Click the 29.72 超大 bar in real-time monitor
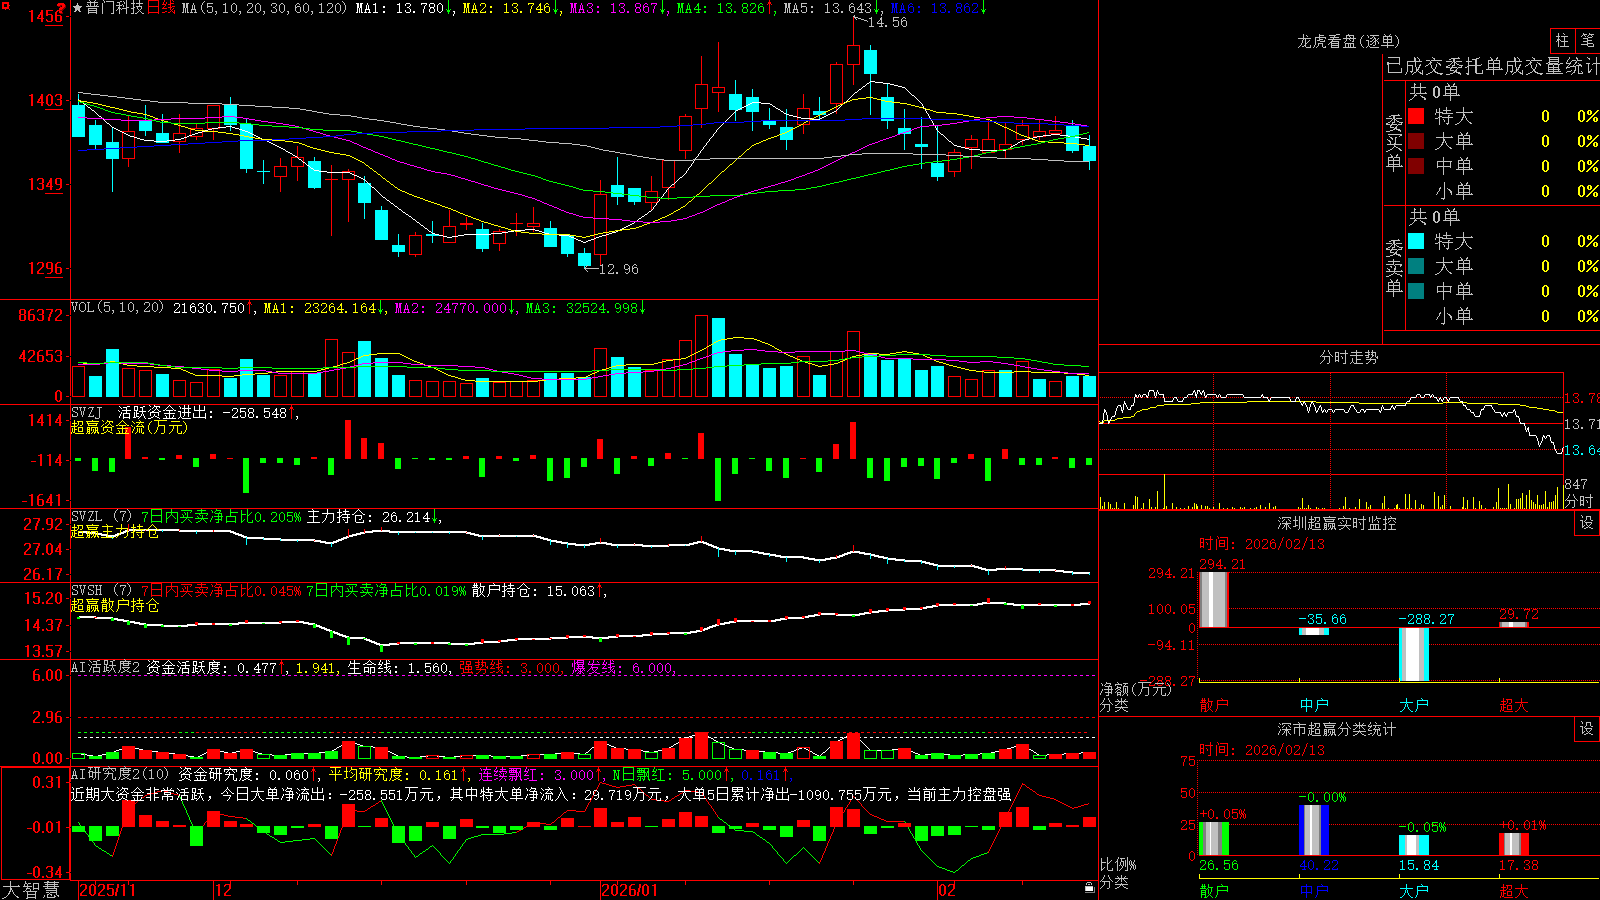 pyautogui.click(x=1514, y=624)
